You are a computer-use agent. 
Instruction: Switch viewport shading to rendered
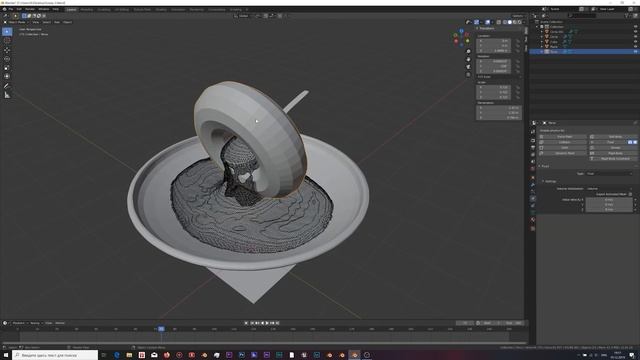pyautogui.click(x=520, y=22)
